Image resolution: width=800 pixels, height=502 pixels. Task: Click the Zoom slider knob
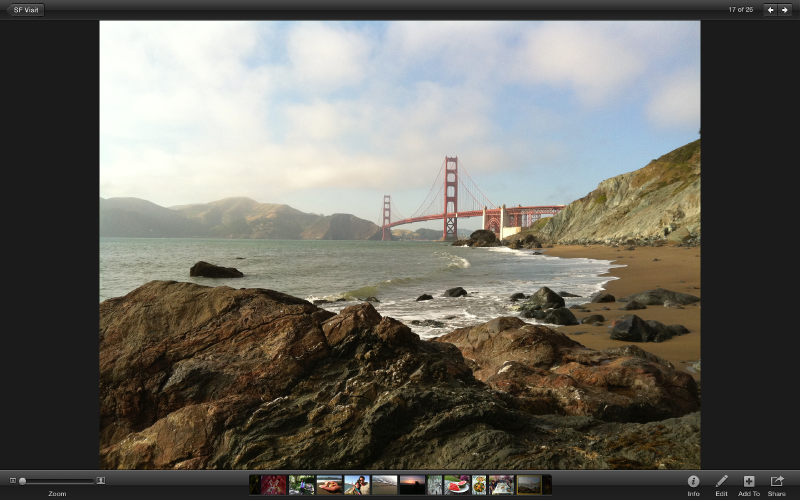[x=22, y=481]
